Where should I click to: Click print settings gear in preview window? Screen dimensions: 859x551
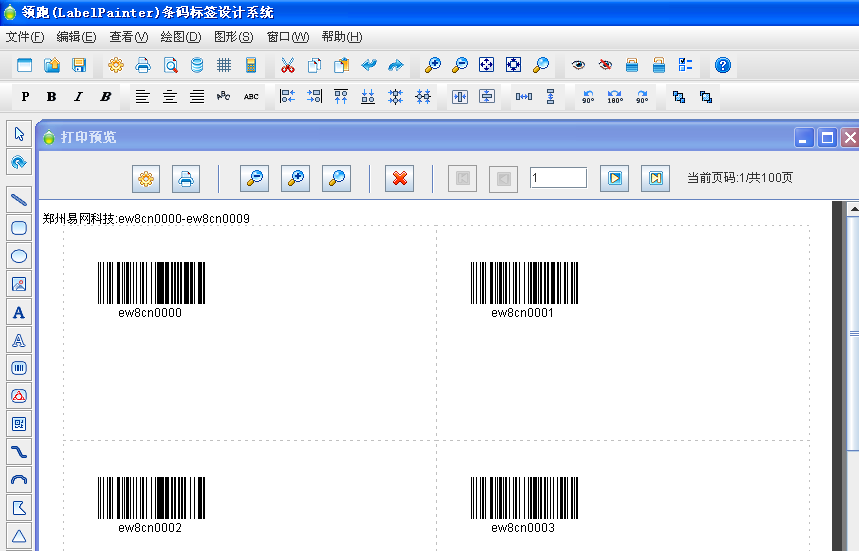coord(146,179)
